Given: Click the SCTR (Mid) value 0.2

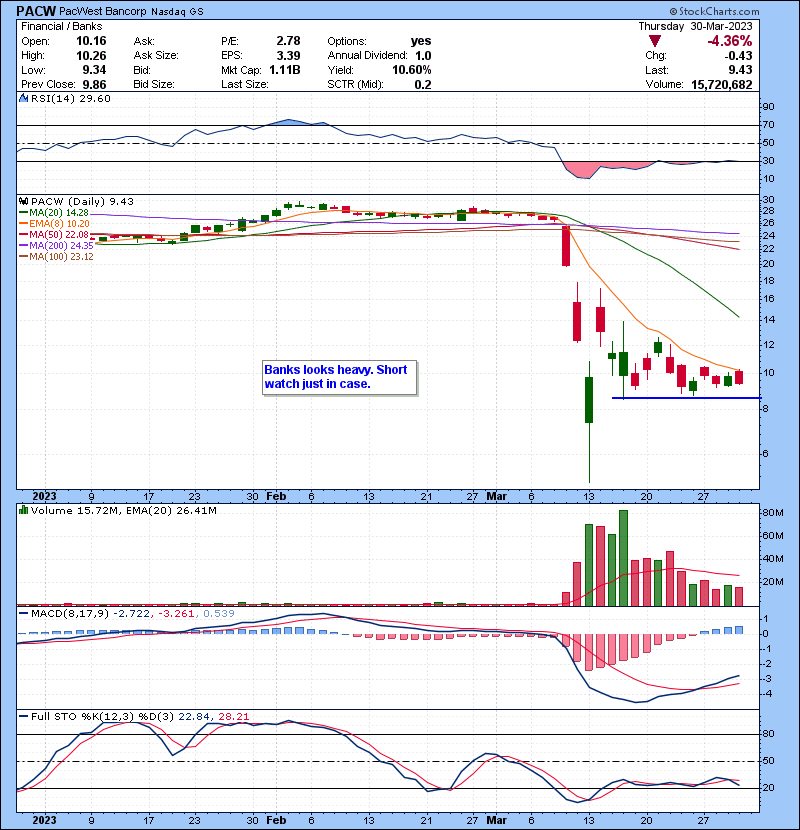Looking at the screenshot, I should 423,85.
